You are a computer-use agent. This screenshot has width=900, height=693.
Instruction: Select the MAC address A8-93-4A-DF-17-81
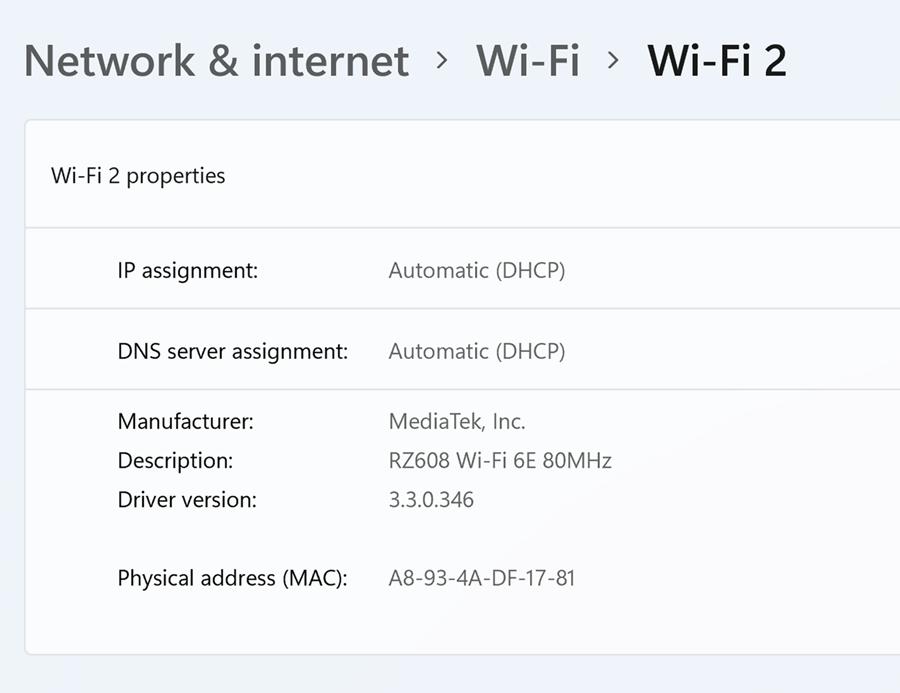pos(481,578)
